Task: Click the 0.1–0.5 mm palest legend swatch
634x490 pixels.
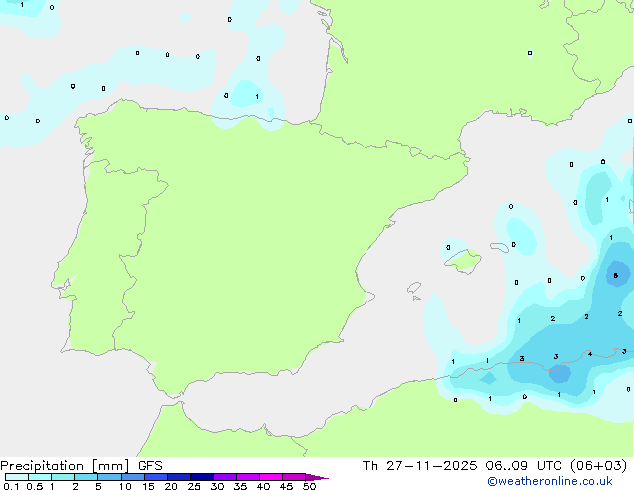Action: coord(17,477)
